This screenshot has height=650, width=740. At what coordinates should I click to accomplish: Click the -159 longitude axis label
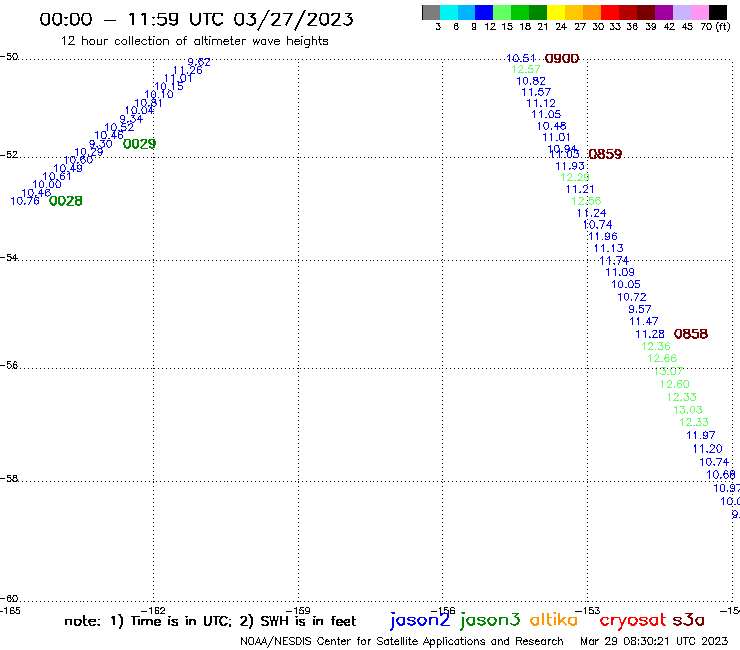[298, 610]
